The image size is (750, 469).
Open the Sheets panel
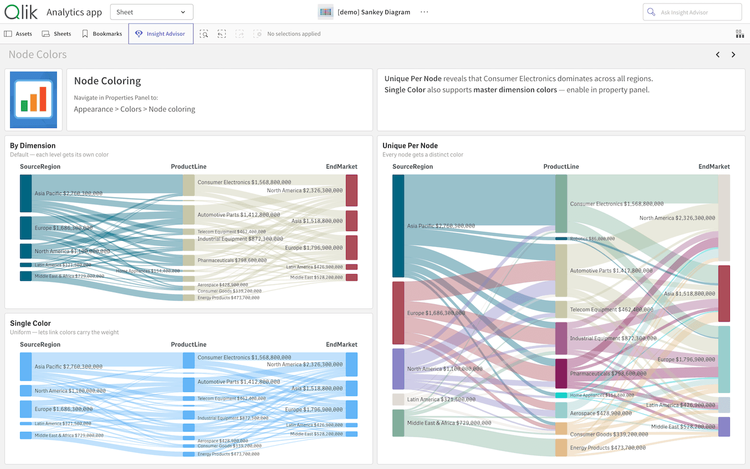pyautogui.click(x=56, y=34)
